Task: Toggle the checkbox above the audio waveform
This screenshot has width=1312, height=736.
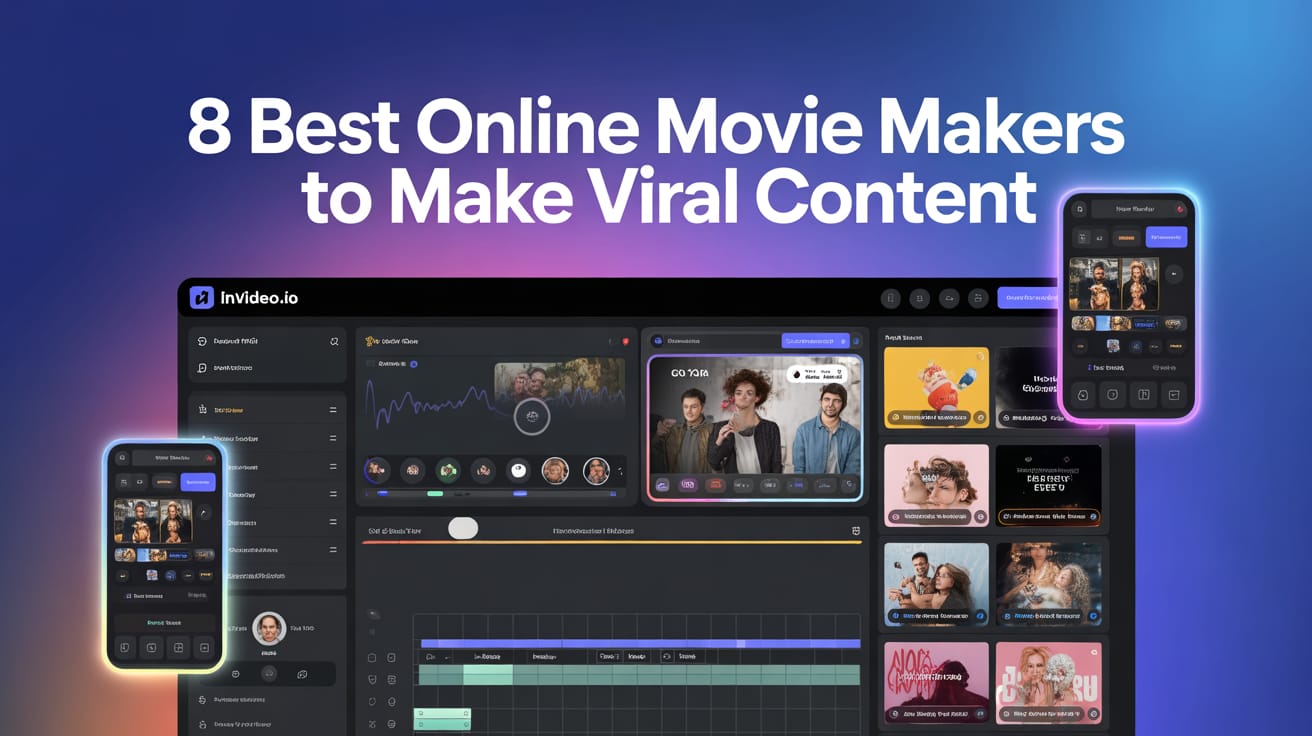Action: pyautogui.click(x=370, y=364)
